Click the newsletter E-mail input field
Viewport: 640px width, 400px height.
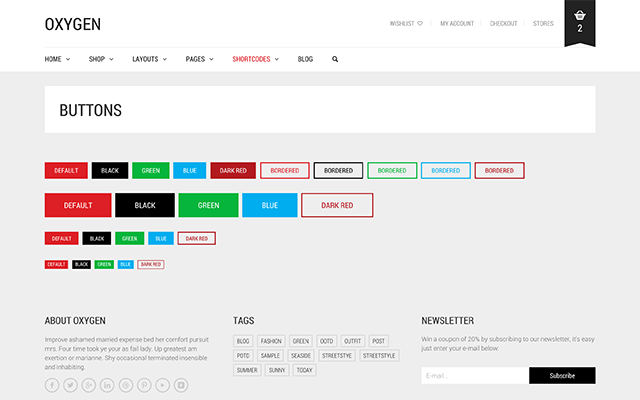[x=475, y=376]
